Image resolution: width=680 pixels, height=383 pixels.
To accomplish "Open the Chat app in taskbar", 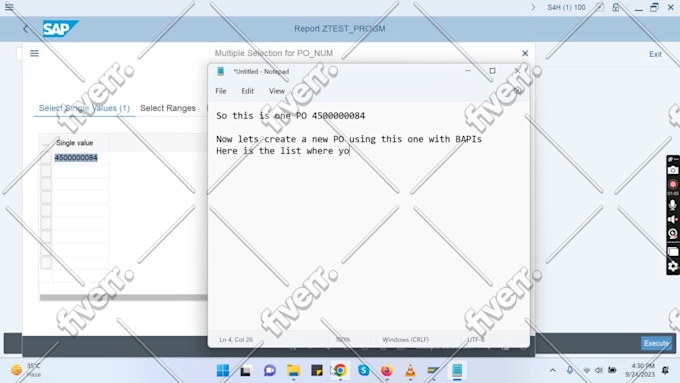I will 270,370.
